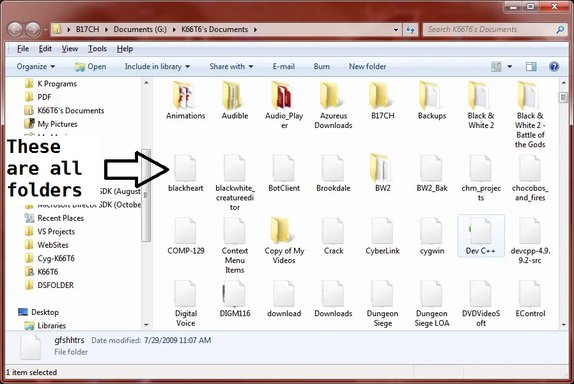Open the Share with dropdown
Image resolution: width=574 pixels, height=384 pixels.
pos(231,67)
